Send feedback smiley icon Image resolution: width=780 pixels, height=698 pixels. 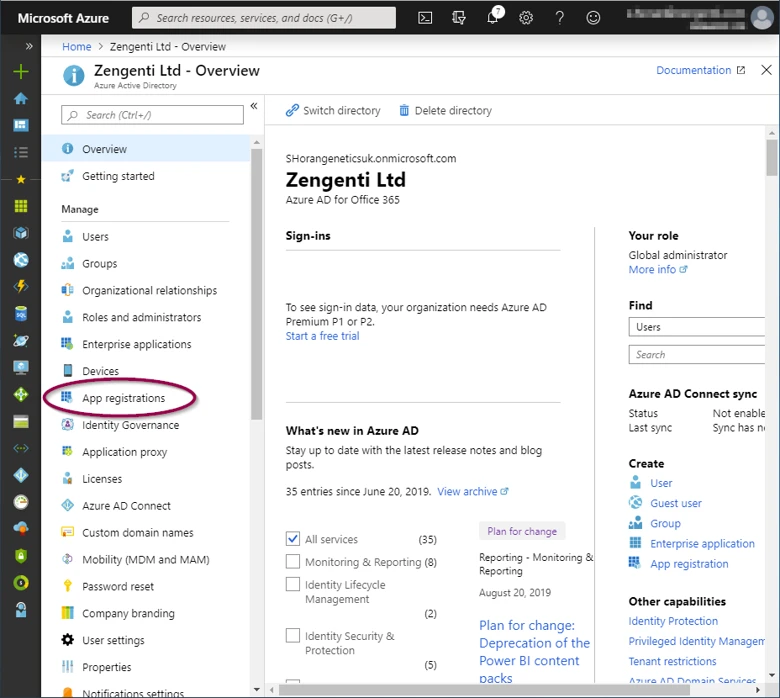click(593, 18)
